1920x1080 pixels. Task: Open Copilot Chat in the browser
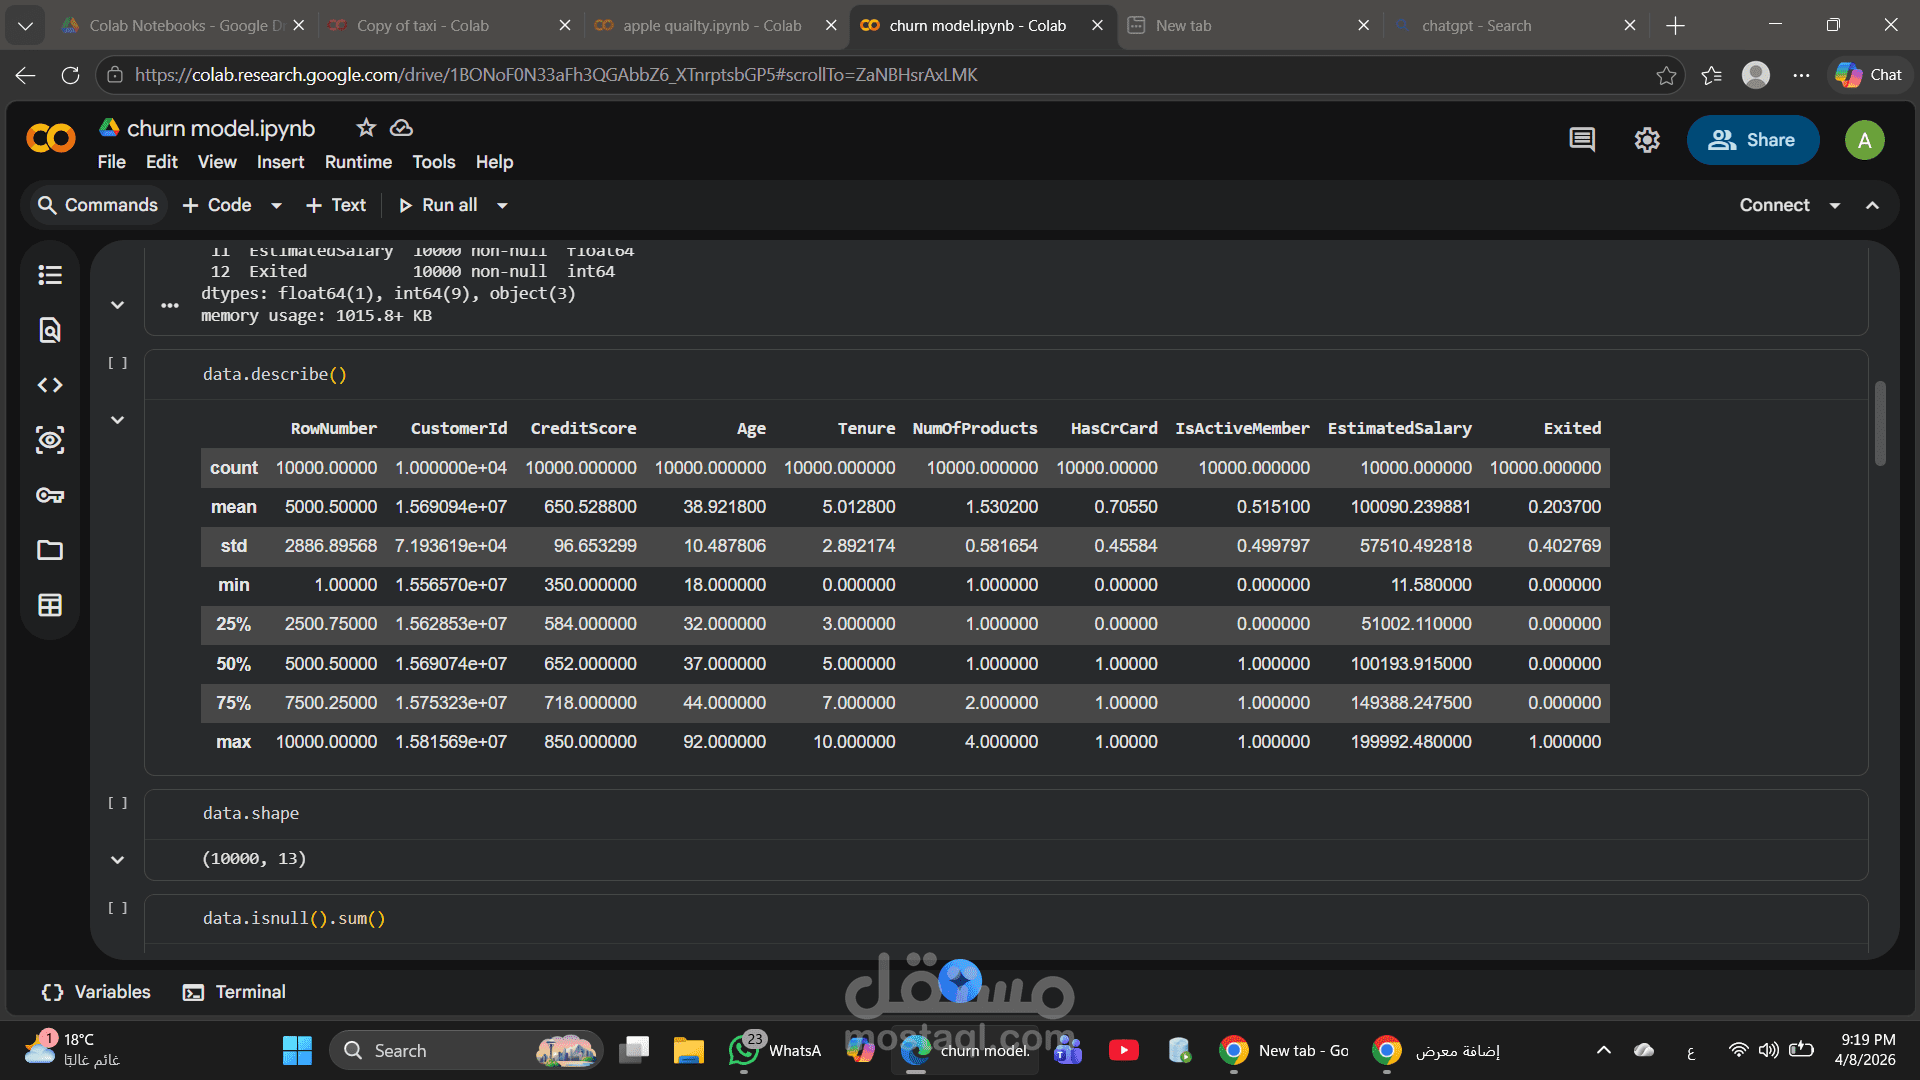[x=1868, y=75]
